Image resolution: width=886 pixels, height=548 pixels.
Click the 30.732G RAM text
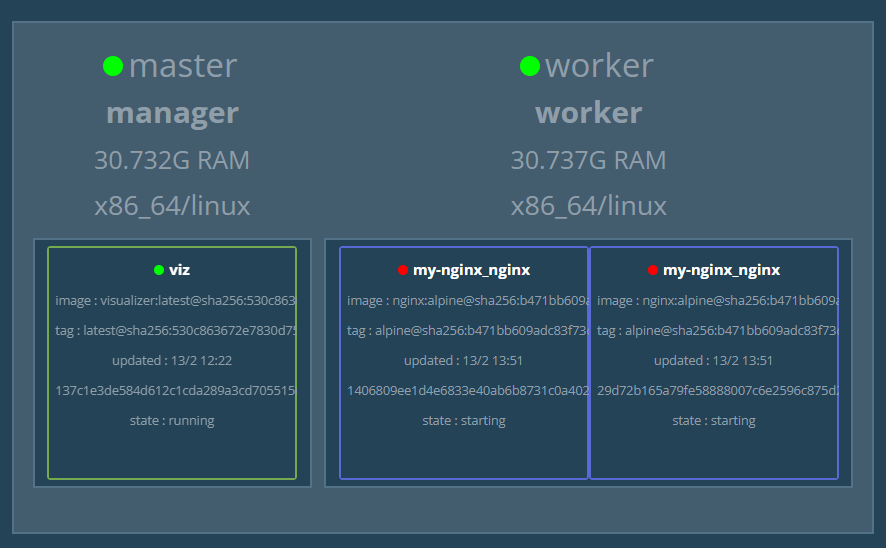point(172,160)
